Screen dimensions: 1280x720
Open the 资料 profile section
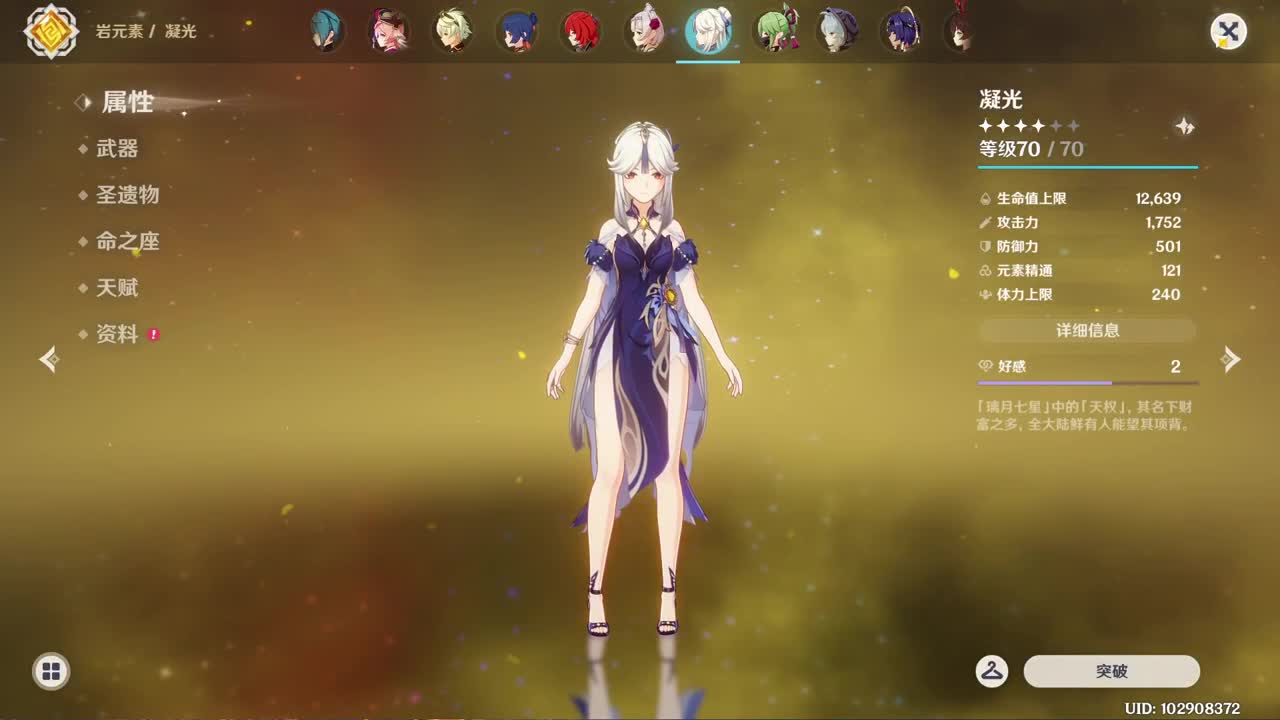116,334
